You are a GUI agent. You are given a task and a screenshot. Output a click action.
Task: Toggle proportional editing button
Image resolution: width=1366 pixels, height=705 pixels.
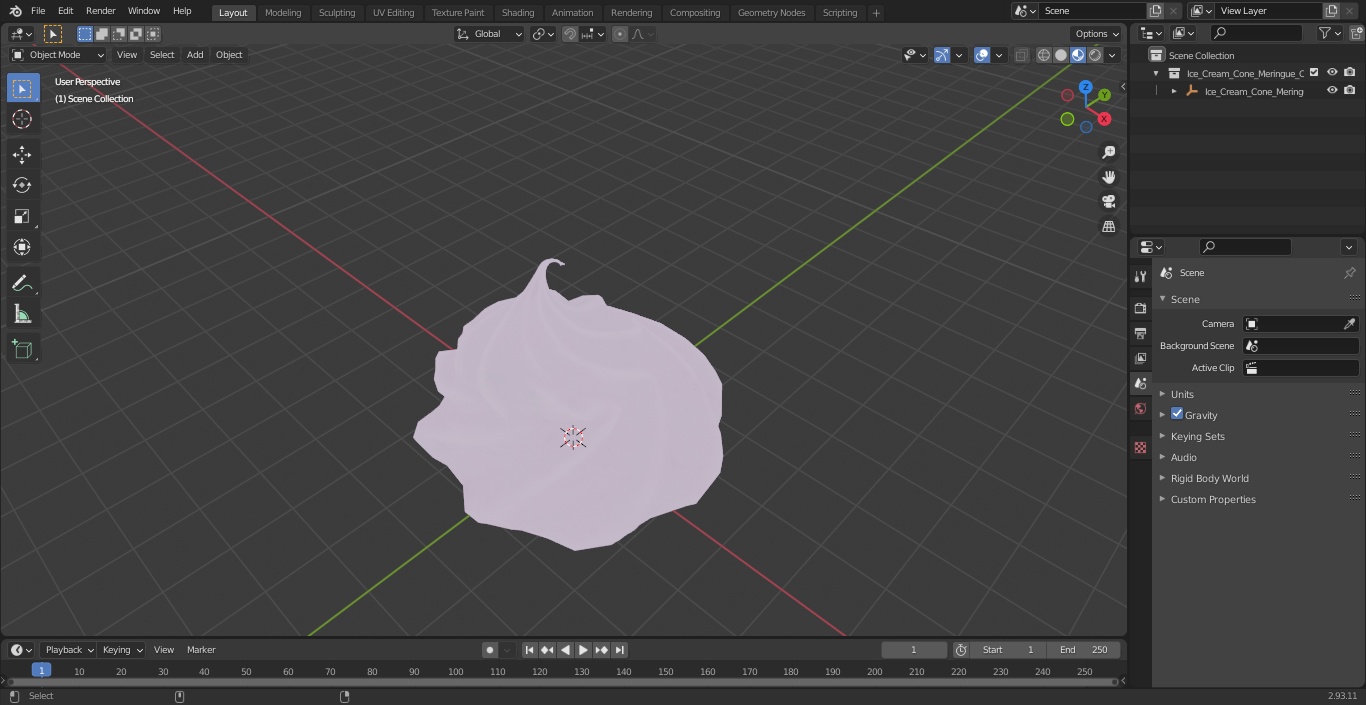coord(620,34)
